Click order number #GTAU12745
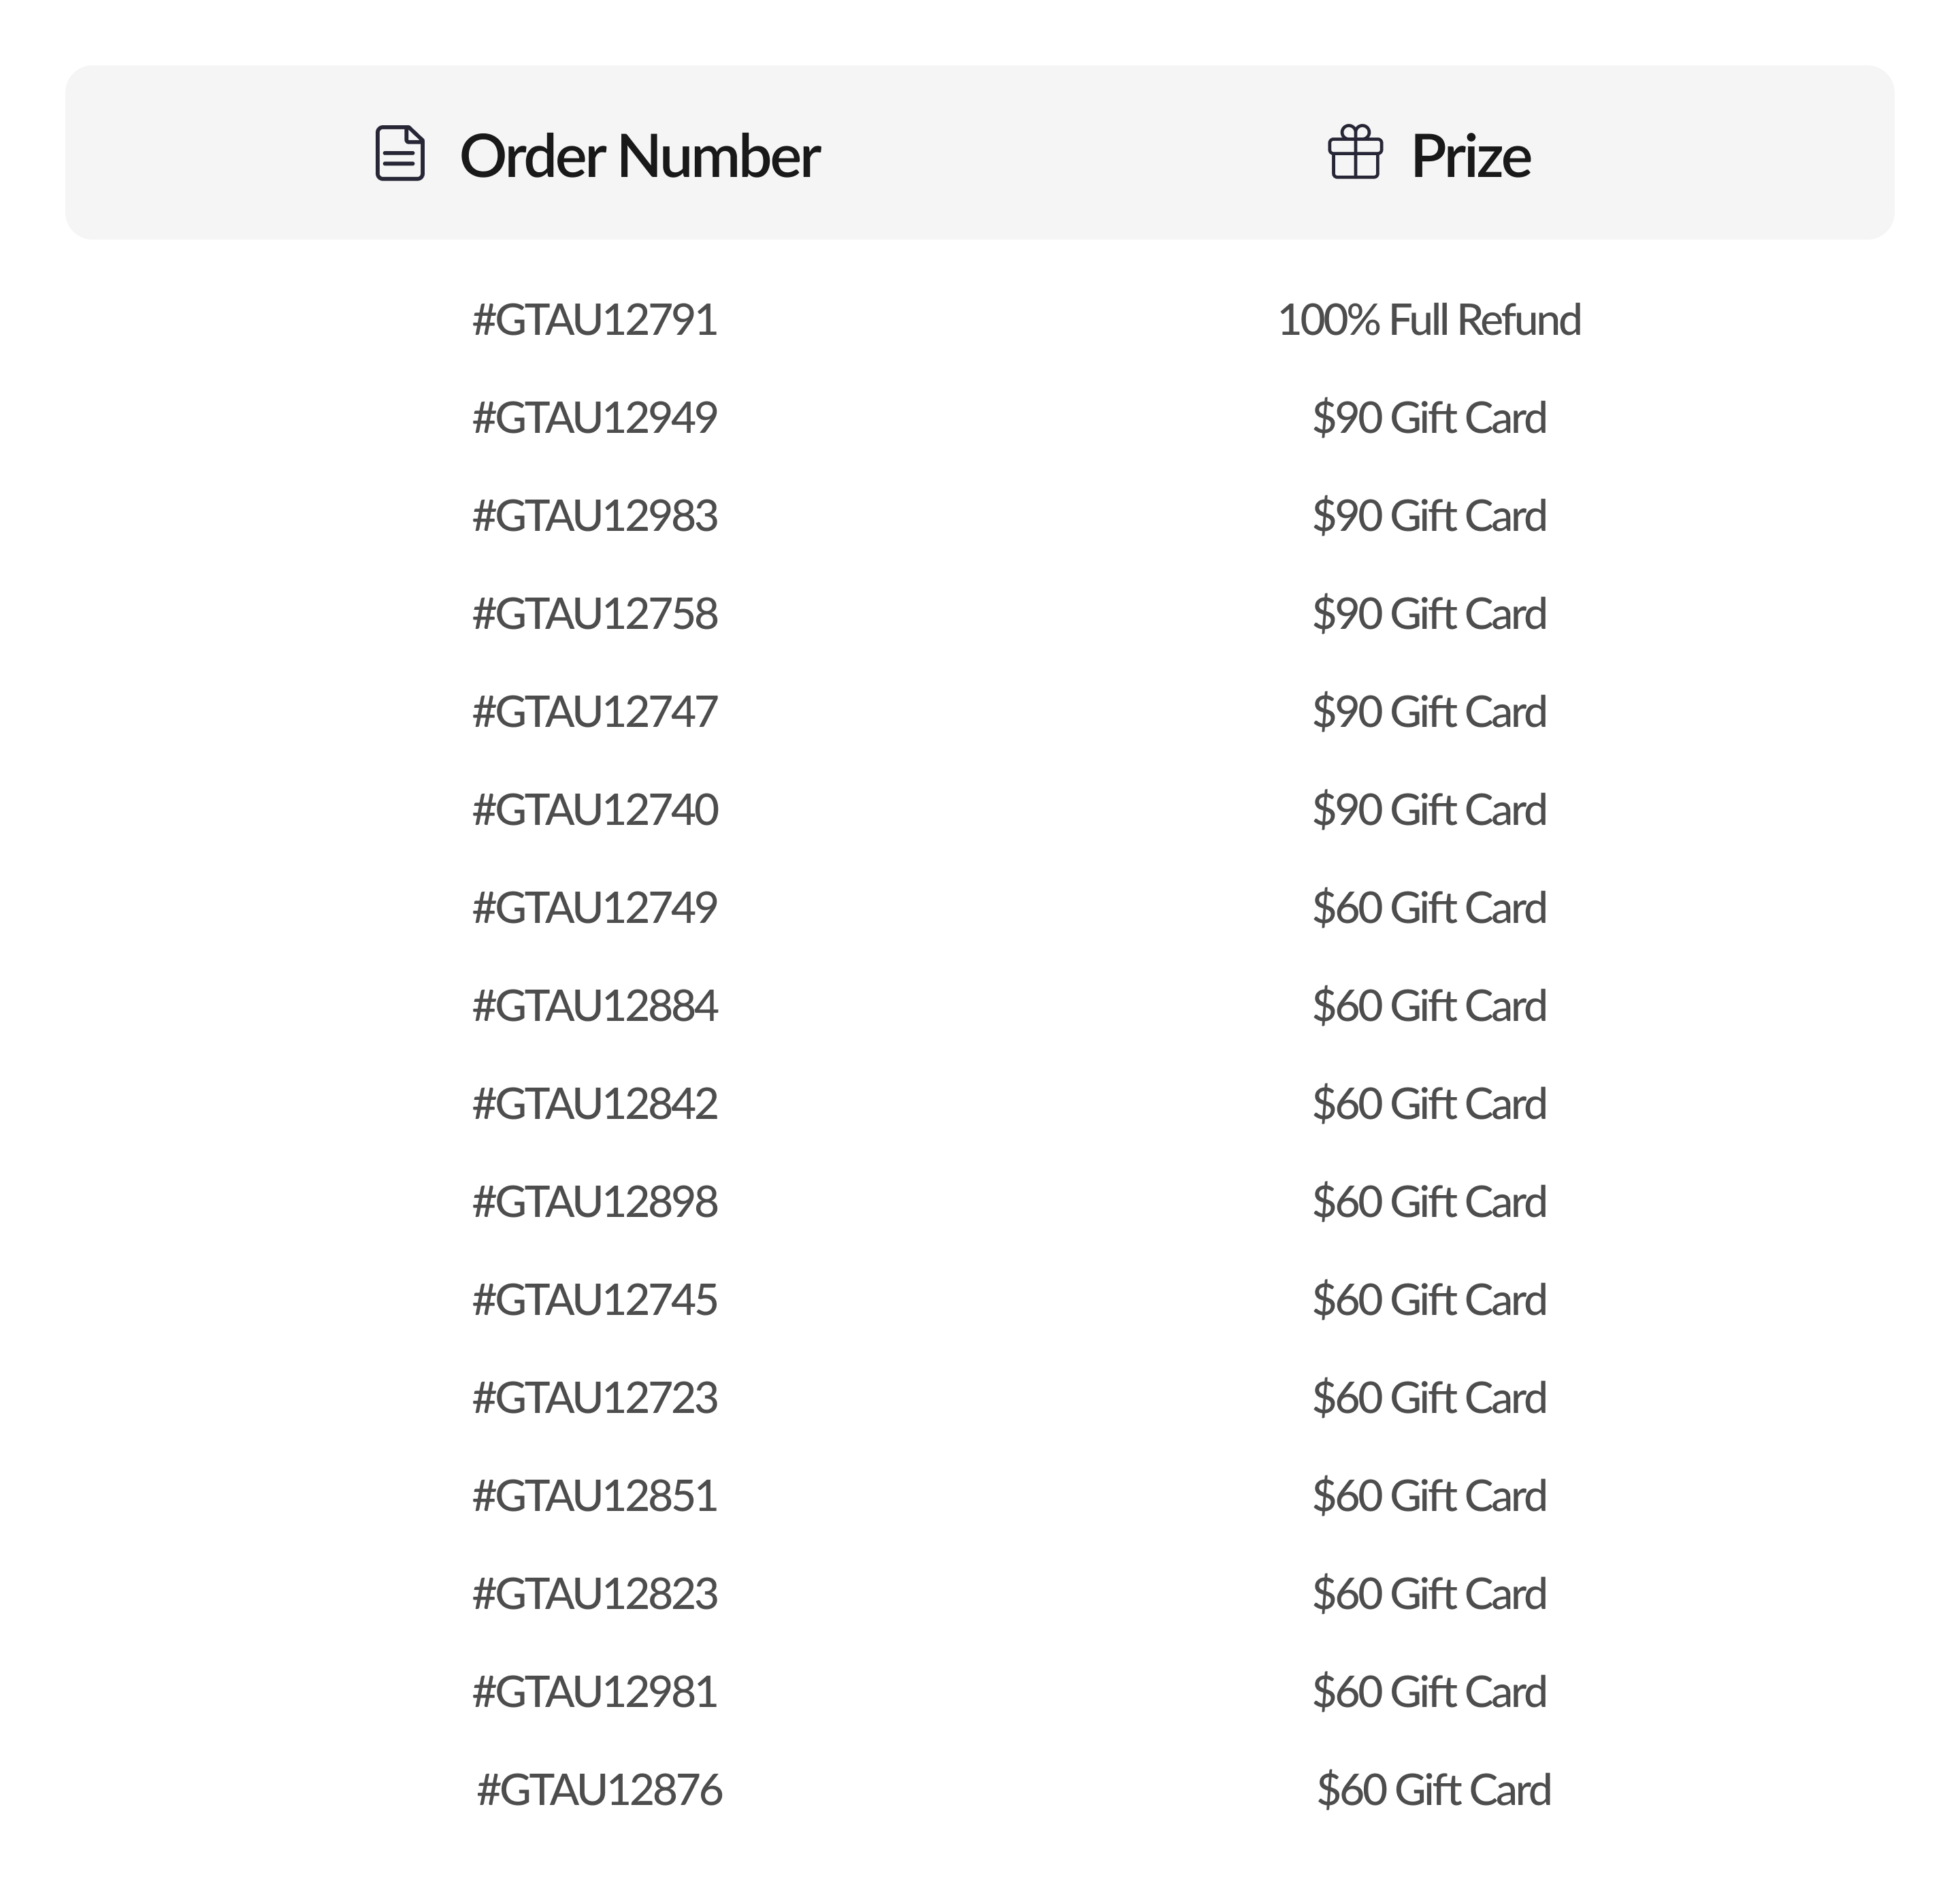This screenshot has height=1903, width=1960. [x=595, y=1300]
